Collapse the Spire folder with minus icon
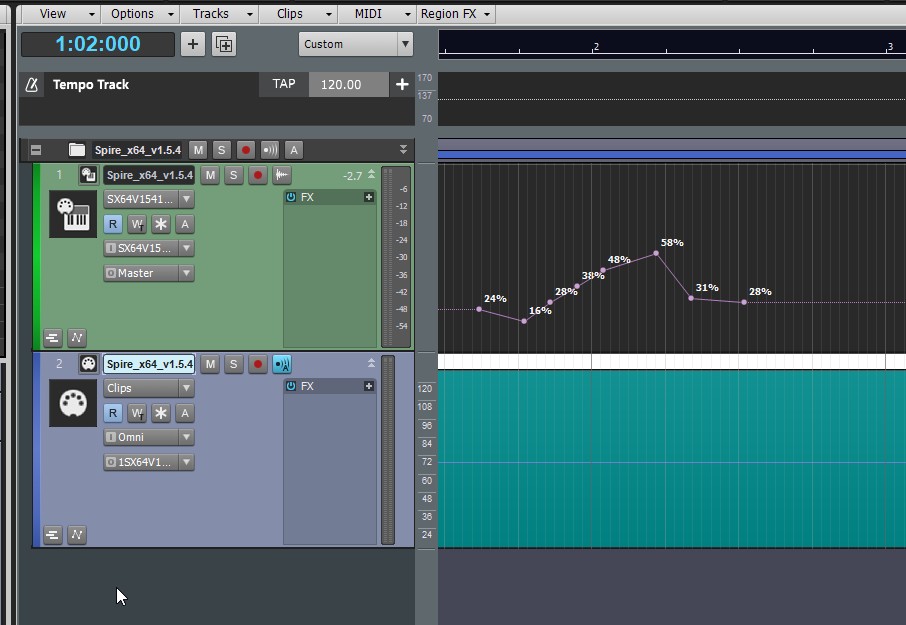 coord(36,150)
